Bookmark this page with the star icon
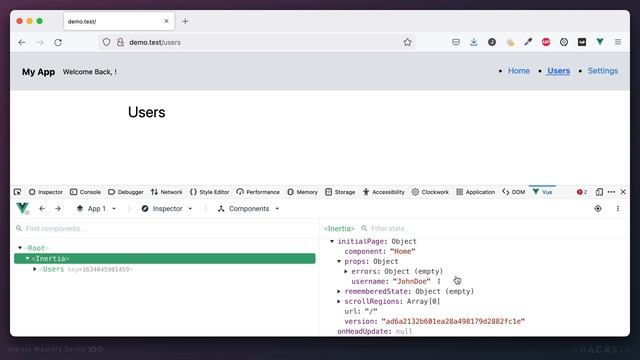 point(407,42)
